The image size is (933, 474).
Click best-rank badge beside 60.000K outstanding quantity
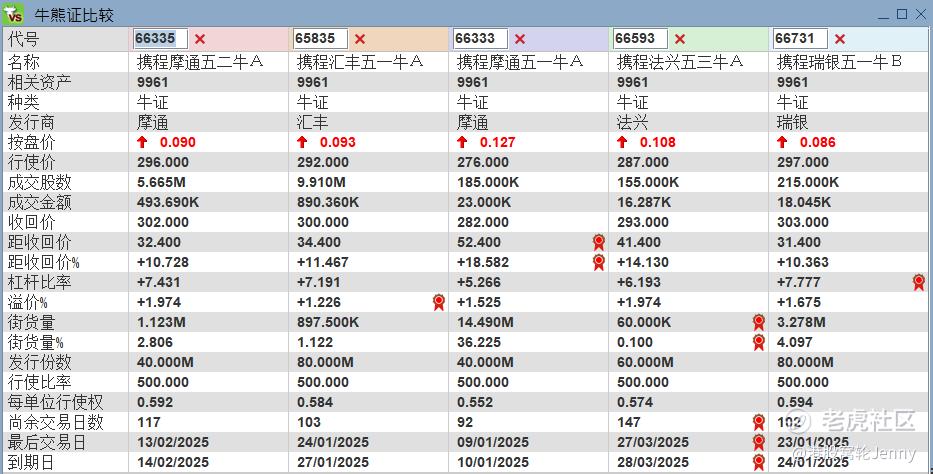tap(759, 322)
